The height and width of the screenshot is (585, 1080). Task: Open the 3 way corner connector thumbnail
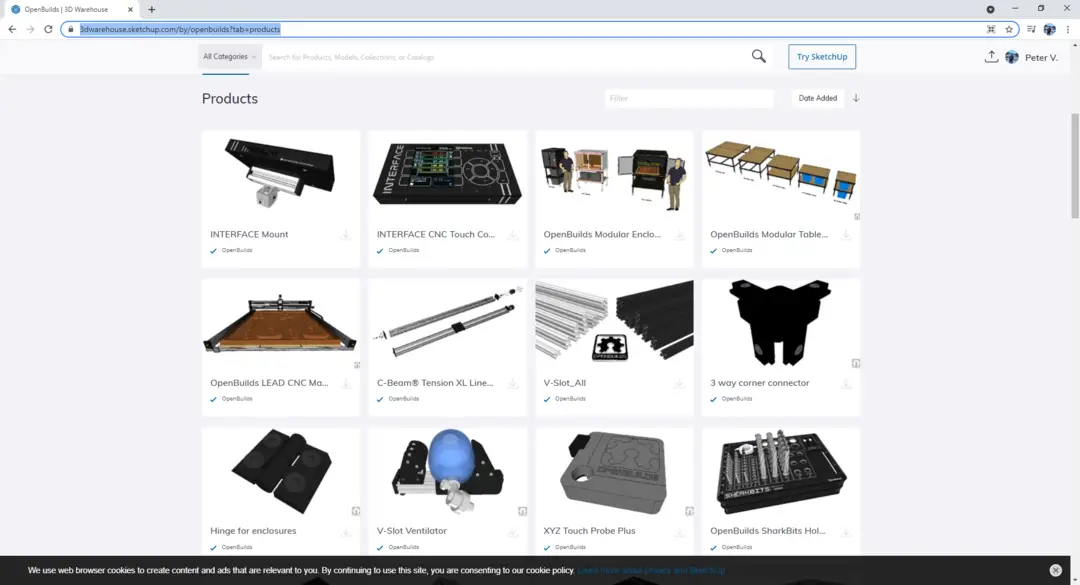click(781, 322)
